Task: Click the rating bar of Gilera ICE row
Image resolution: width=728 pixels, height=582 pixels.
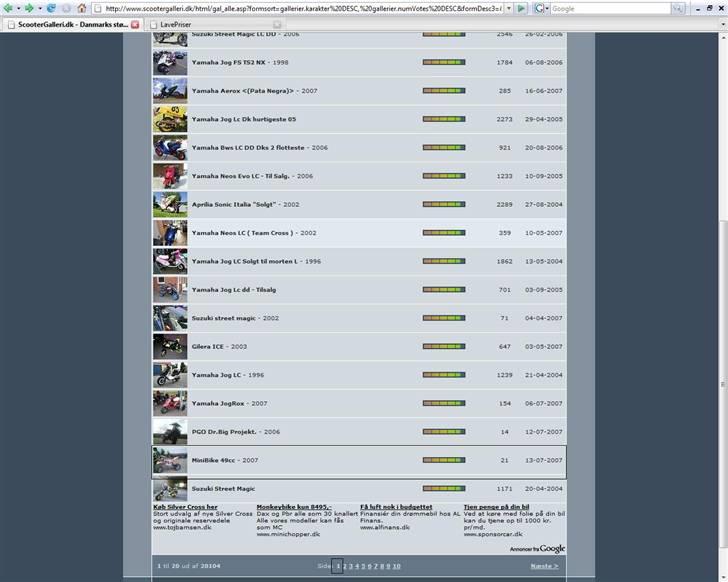Action: (444, 346)
